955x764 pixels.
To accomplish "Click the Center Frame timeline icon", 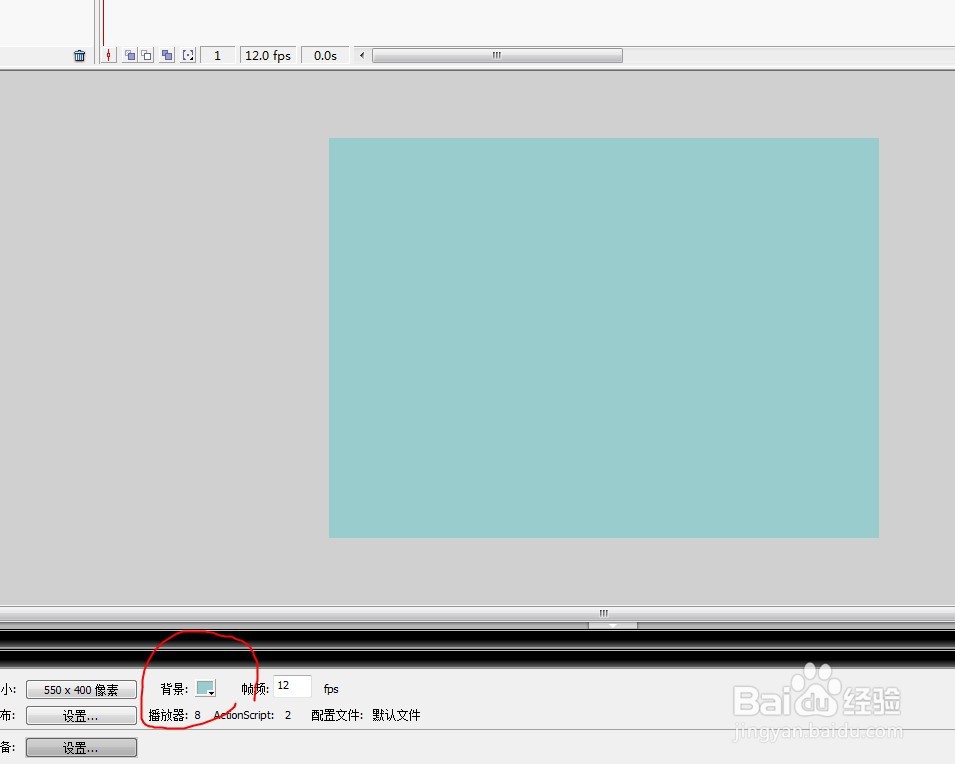I will click(108, 55).
